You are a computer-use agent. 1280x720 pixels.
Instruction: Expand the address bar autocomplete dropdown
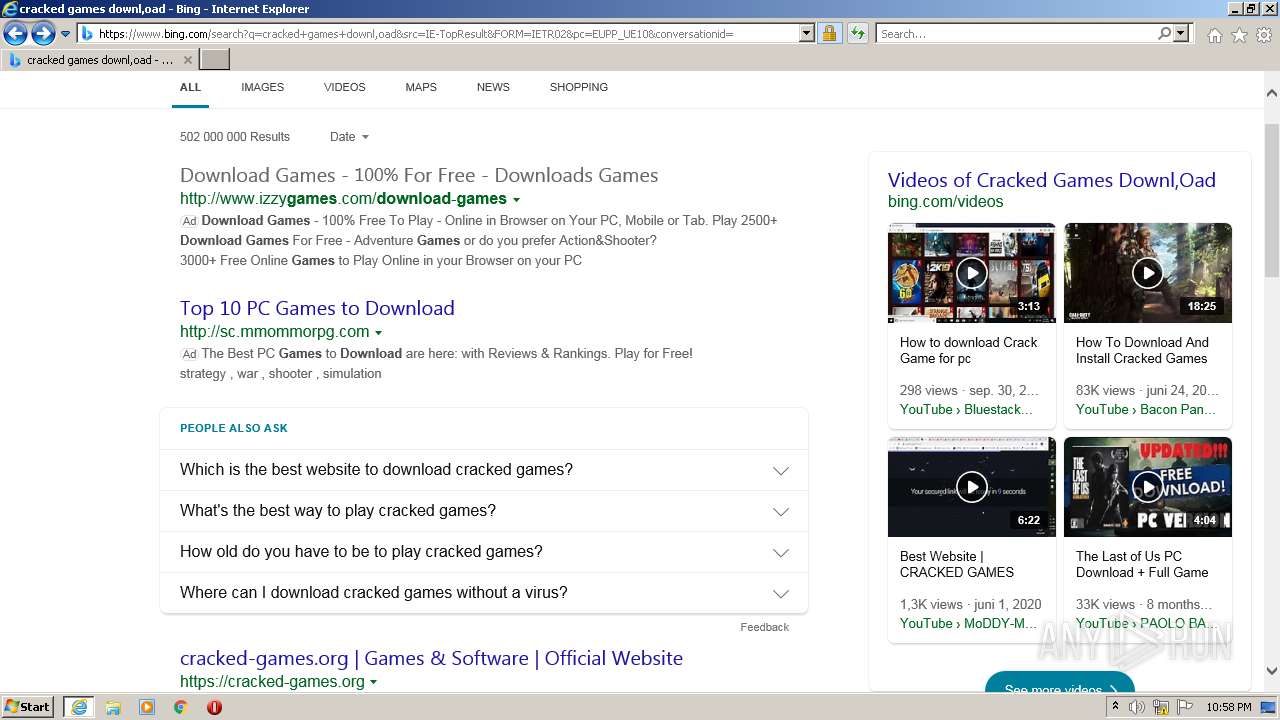[807, 34]
